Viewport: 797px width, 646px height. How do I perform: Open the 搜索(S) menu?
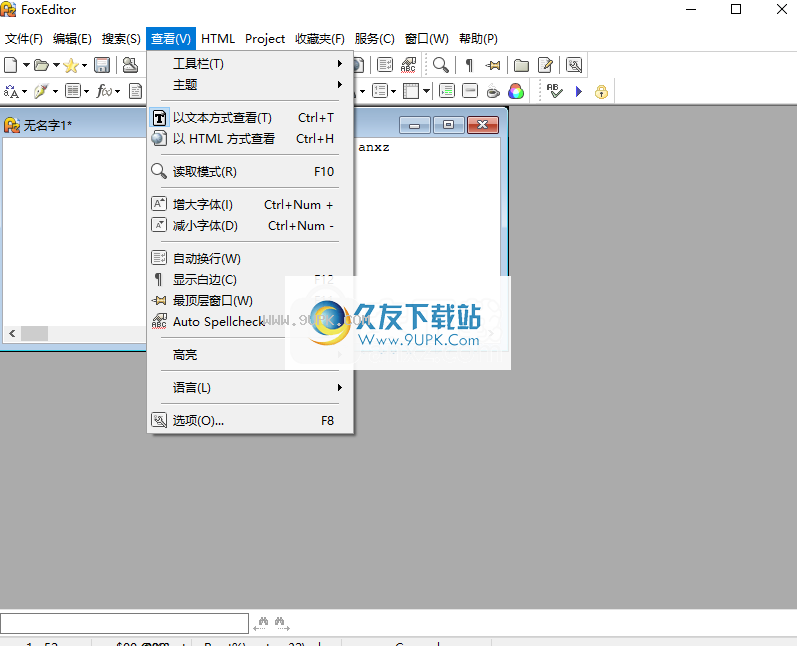click(x=121, y=39)
